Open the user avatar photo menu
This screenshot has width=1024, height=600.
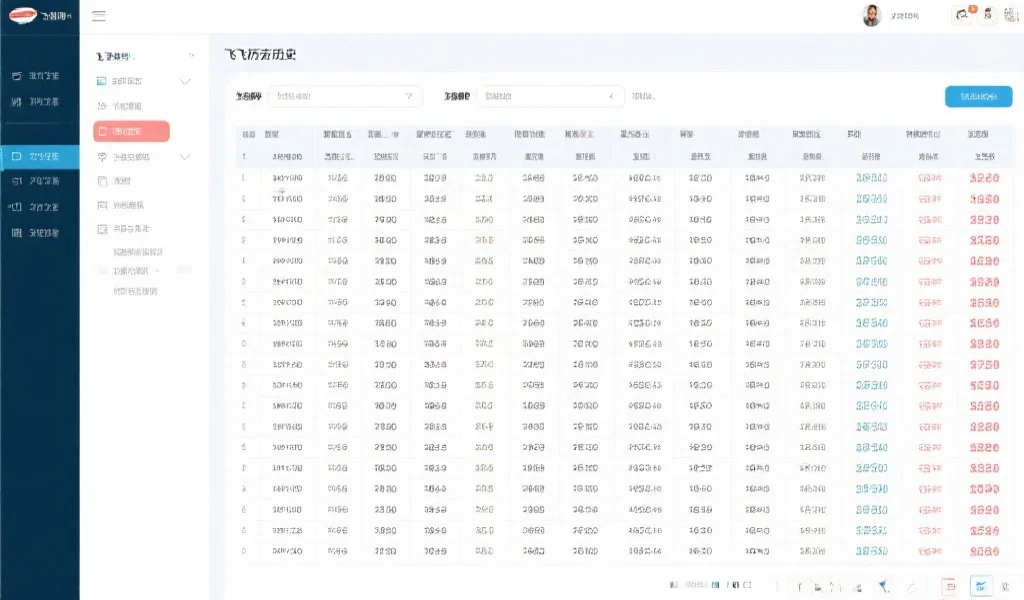pos(871,15)
